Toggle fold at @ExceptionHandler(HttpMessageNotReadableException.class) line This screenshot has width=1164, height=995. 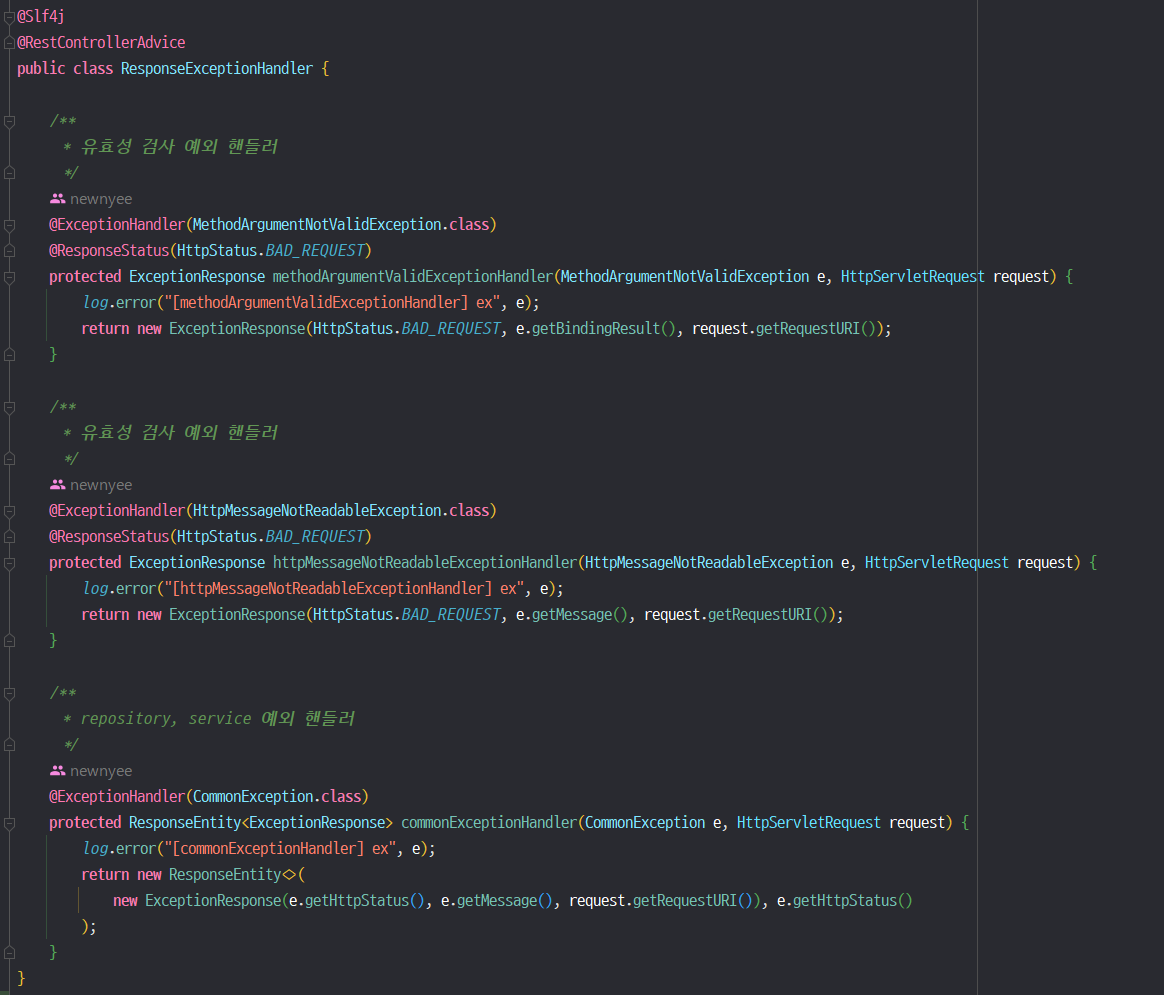tap(9, 511)
